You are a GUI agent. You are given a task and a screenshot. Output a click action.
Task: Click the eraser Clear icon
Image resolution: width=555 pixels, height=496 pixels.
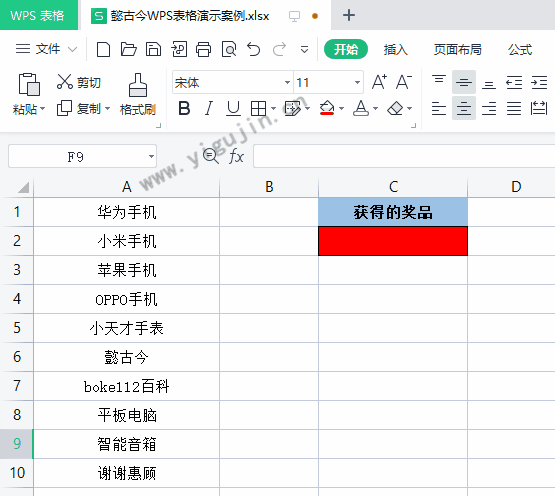click(395, 108)
